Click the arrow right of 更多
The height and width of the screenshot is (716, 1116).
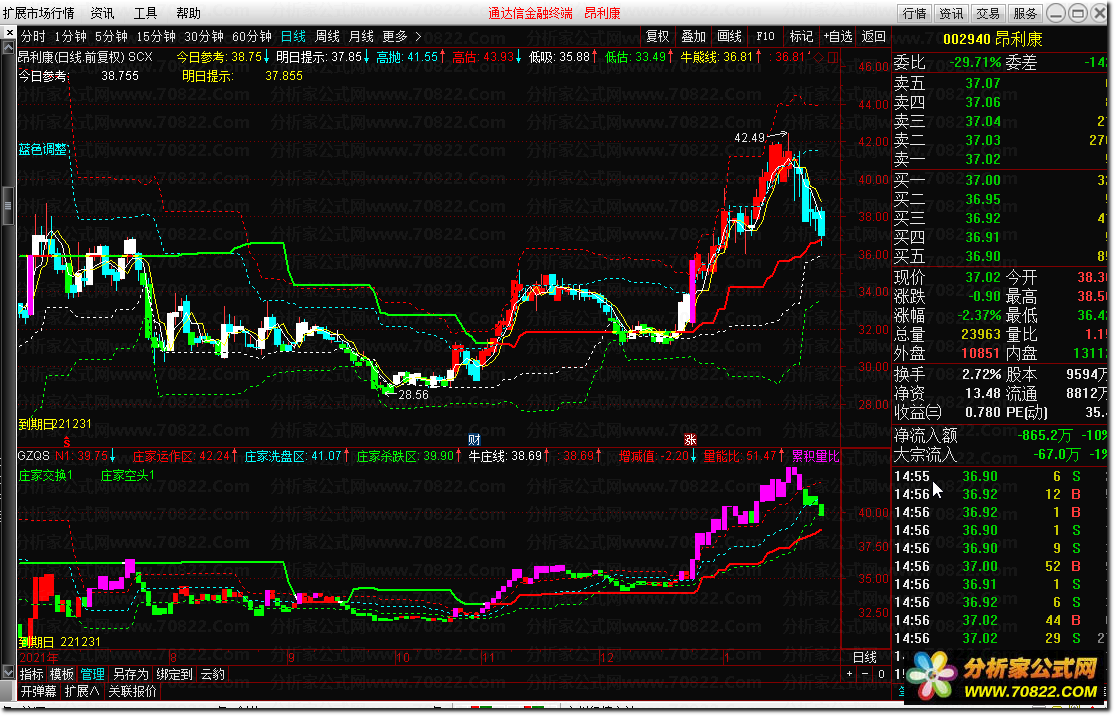[x=418, y=36]
